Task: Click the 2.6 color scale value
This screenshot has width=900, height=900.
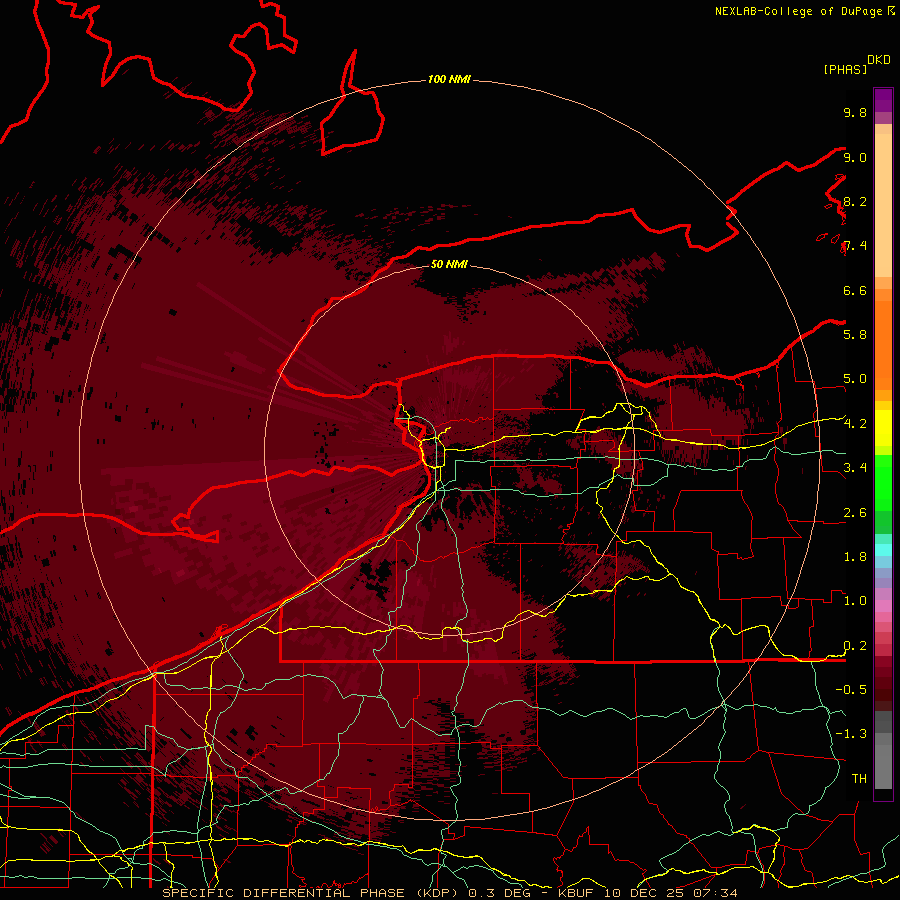Action: point(855,513)
